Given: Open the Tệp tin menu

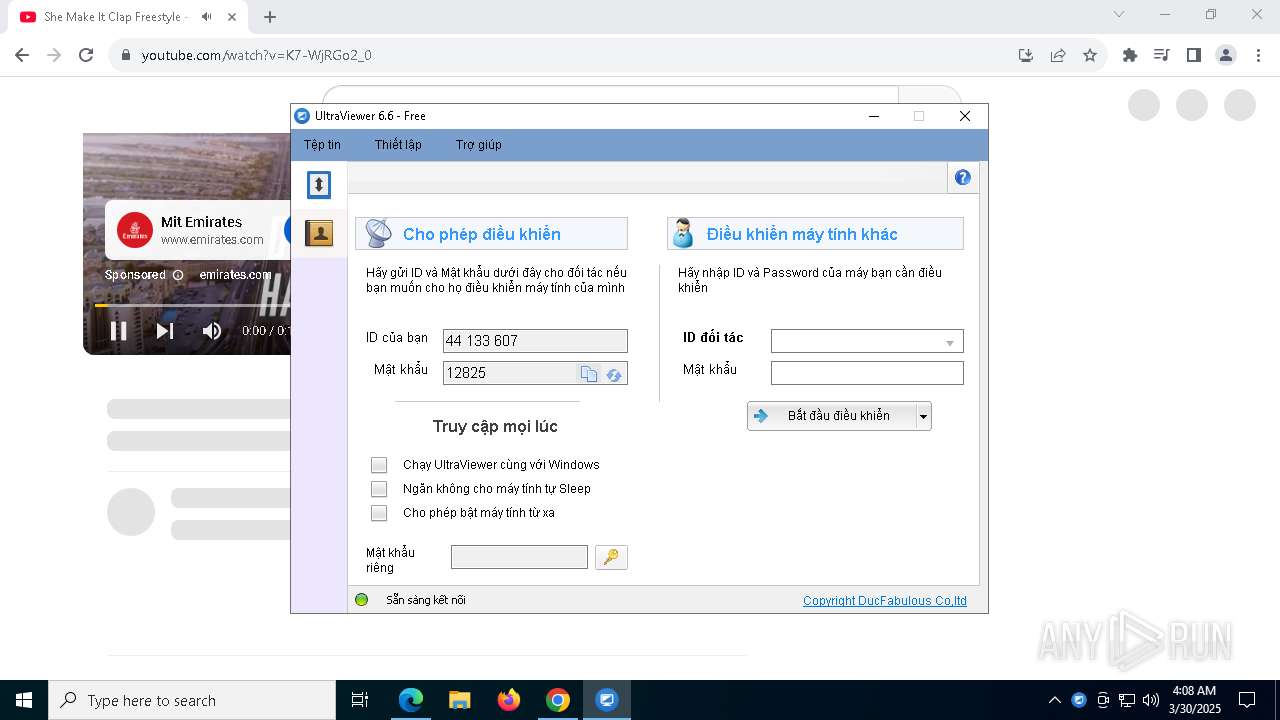Looking at the screenshot, I should tap(322, 145).
